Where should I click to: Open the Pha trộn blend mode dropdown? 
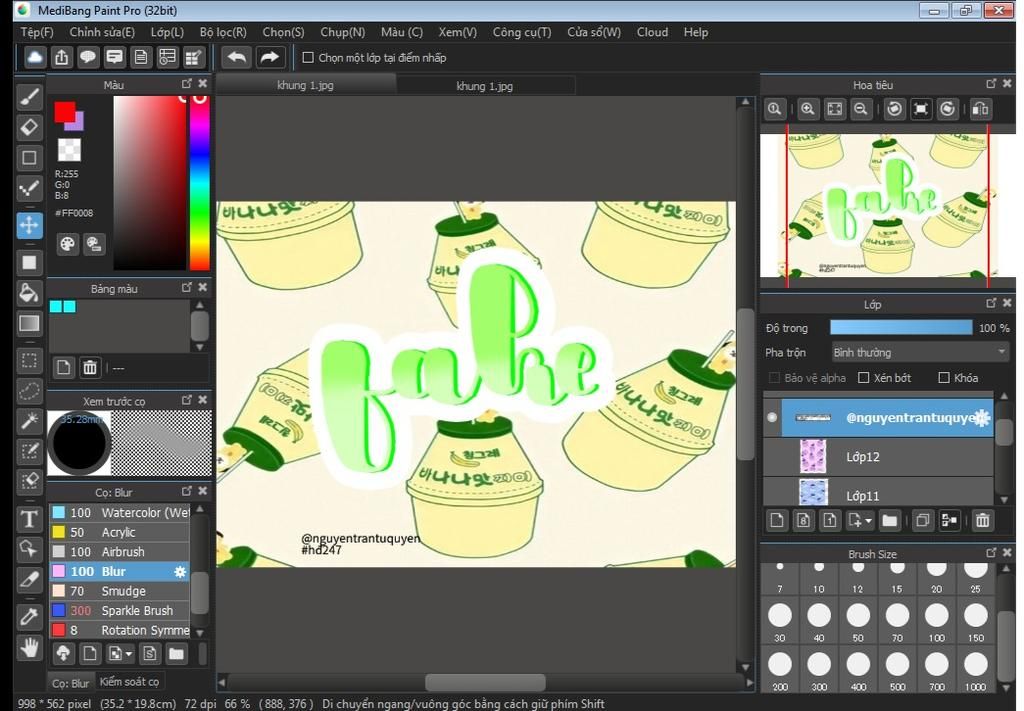tap(920, 353)
